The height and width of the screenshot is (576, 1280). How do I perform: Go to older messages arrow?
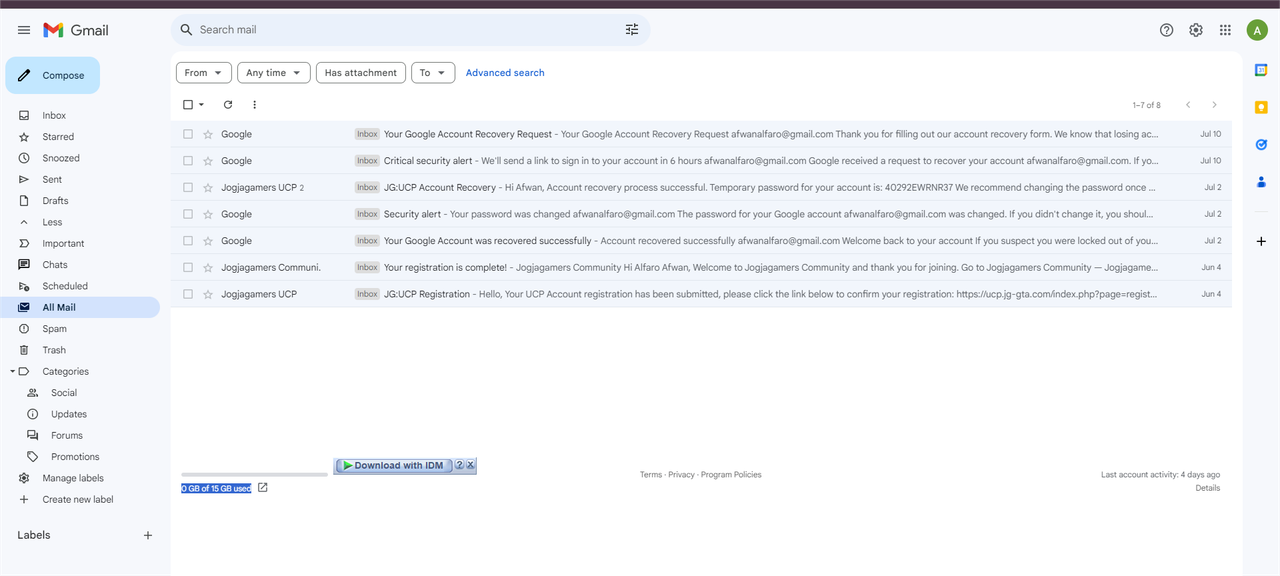(1214, 104)
